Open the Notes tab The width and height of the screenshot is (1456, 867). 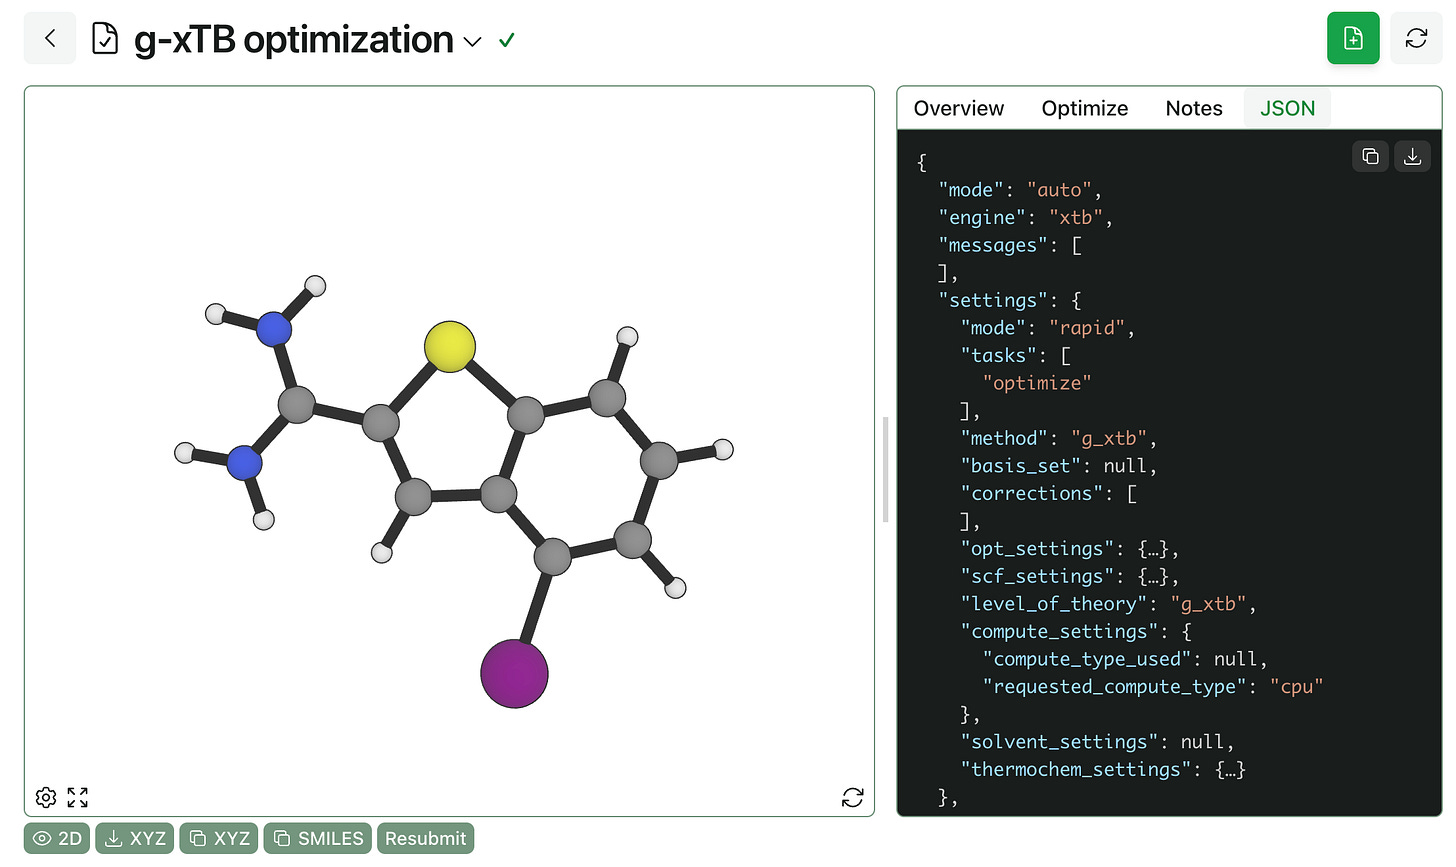(x=1194, y=108)
